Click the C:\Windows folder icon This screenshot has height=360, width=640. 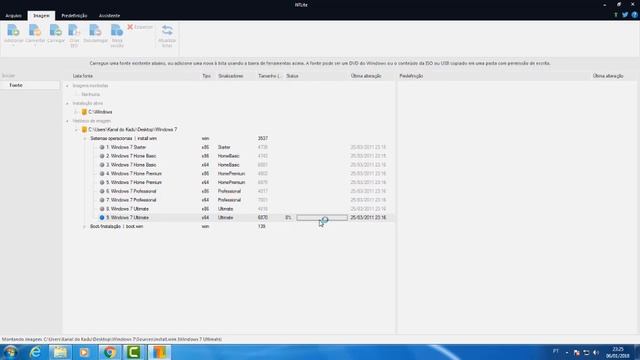tap(84, 112)
